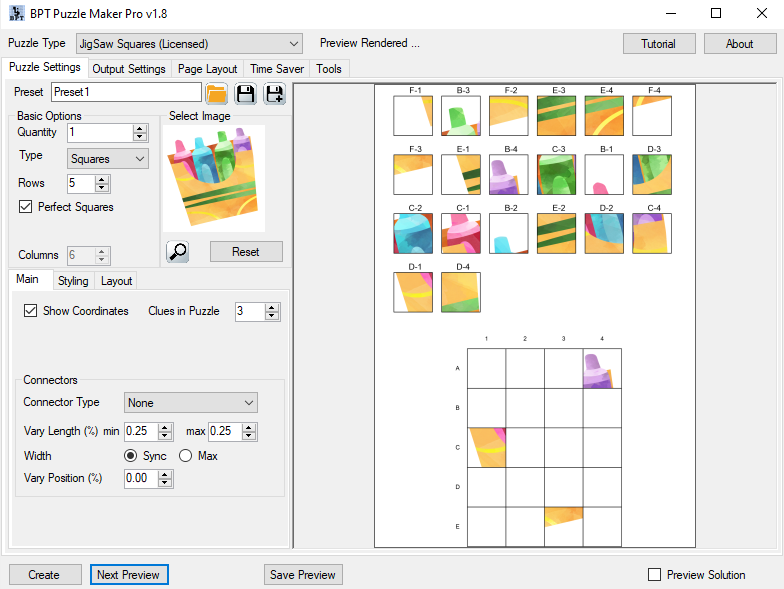Open preset folder icon
Viewport: 784px width, 589px height.
[216, 93]
